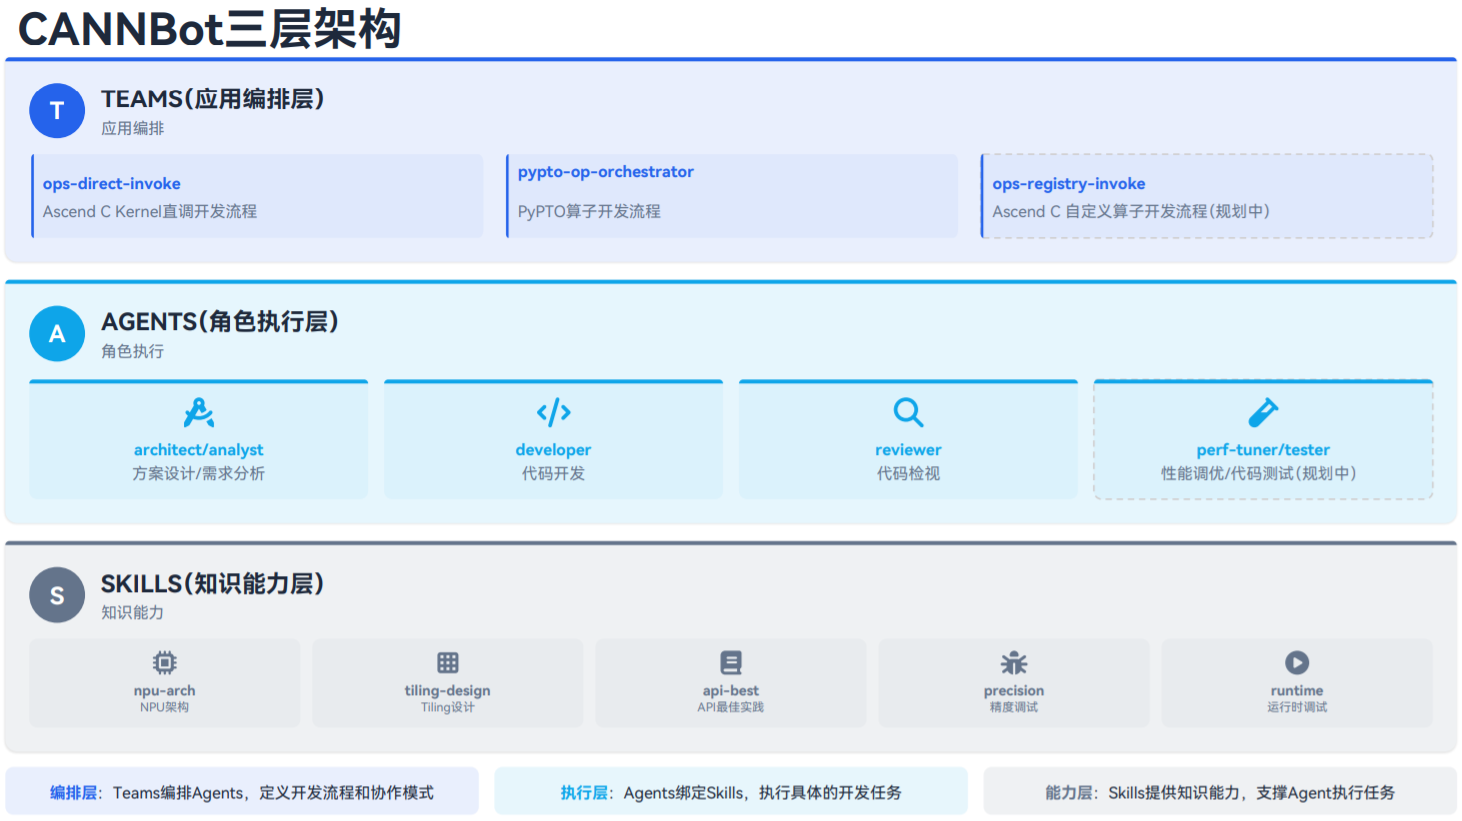
Task: Click the footer note starting with "编排层"
Action: pyautogui.click(x=242, y=793)
